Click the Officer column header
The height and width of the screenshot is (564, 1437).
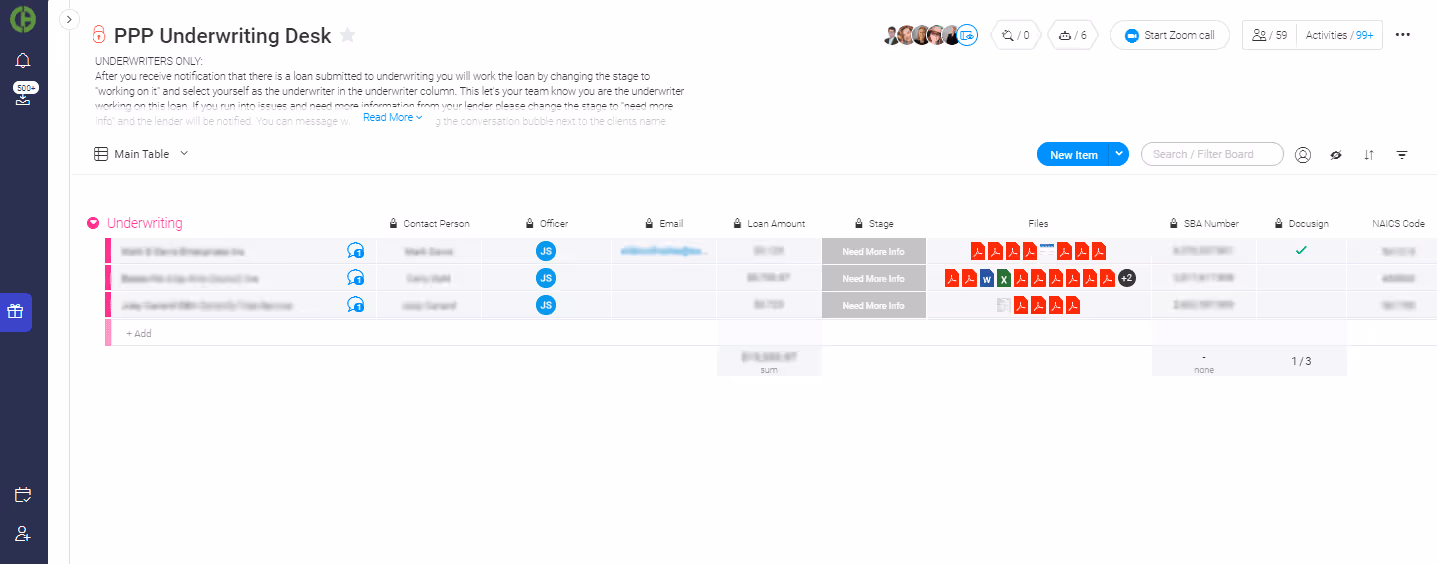(553, 224)
